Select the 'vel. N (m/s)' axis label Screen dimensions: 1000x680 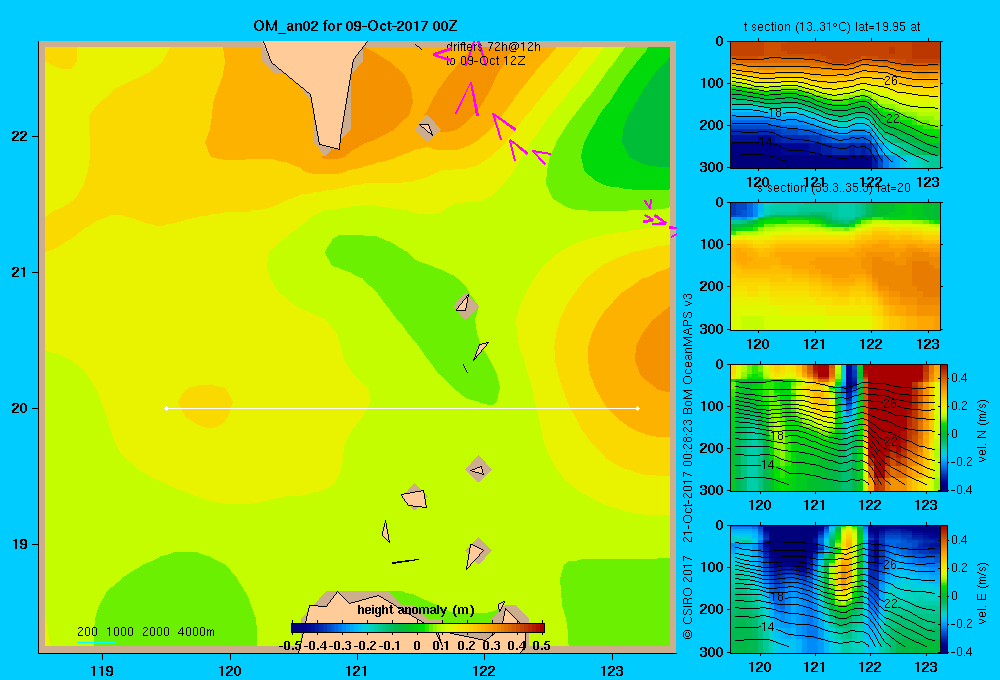pos(982,431)
